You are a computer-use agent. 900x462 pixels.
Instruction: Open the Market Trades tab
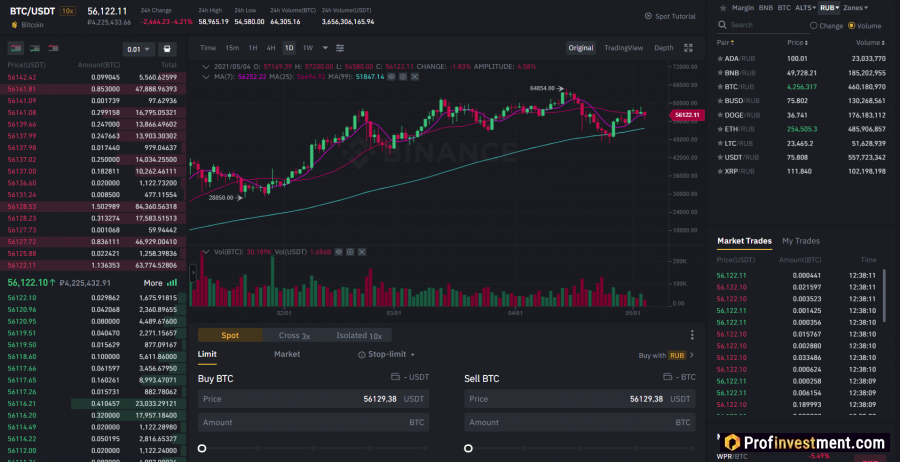click(x=744, y=241)
